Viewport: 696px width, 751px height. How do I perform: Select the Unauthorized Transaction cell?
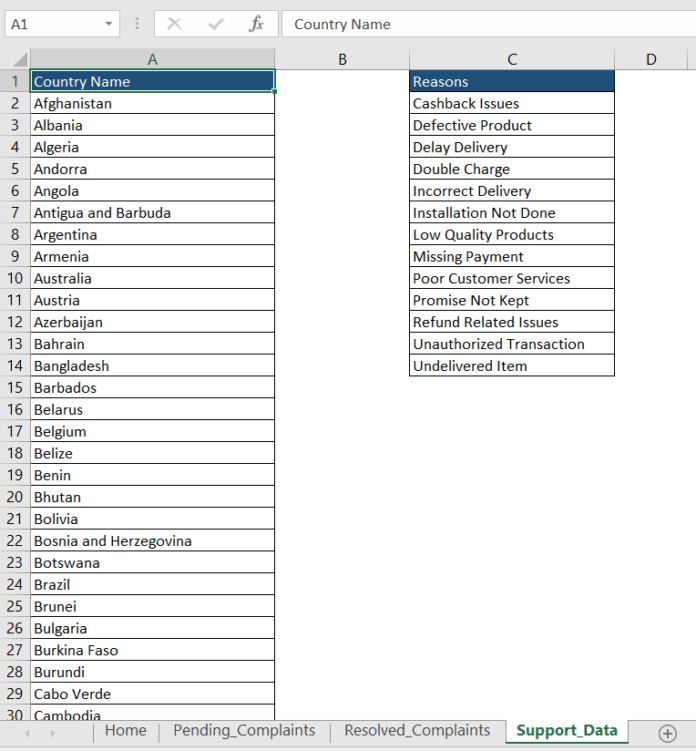pos(511,344)
